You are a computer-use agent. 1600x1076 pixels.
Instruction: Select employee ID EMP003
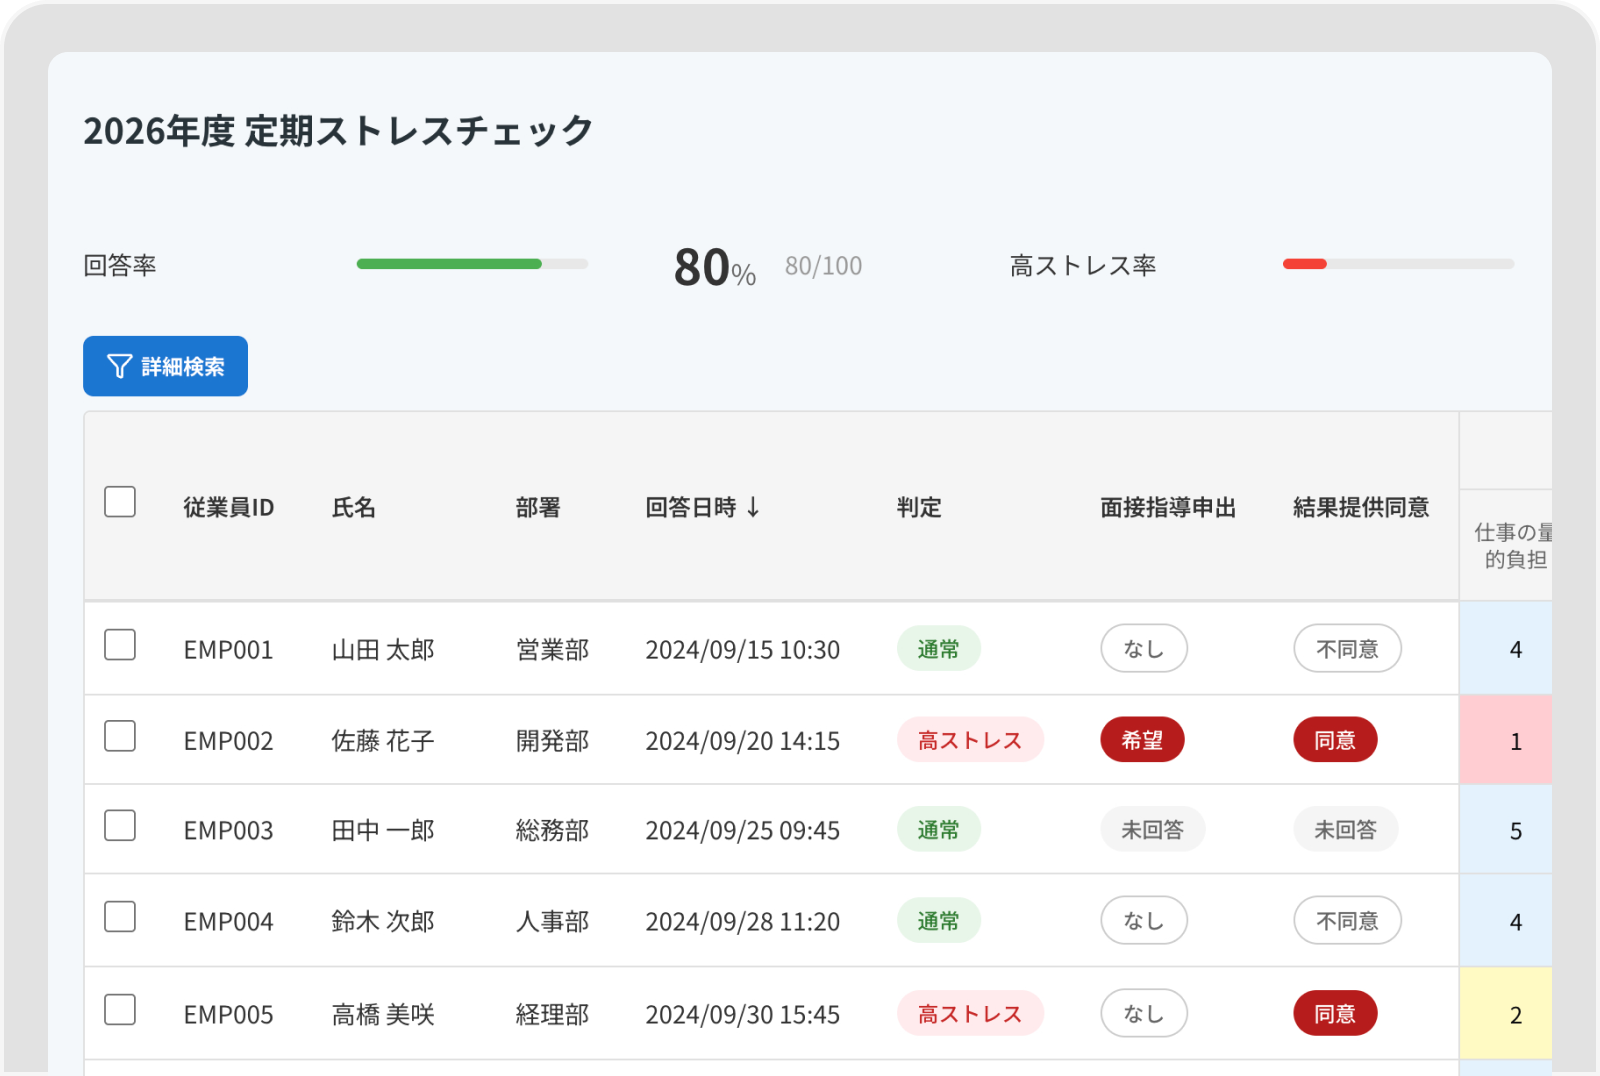tap(228, 831)
